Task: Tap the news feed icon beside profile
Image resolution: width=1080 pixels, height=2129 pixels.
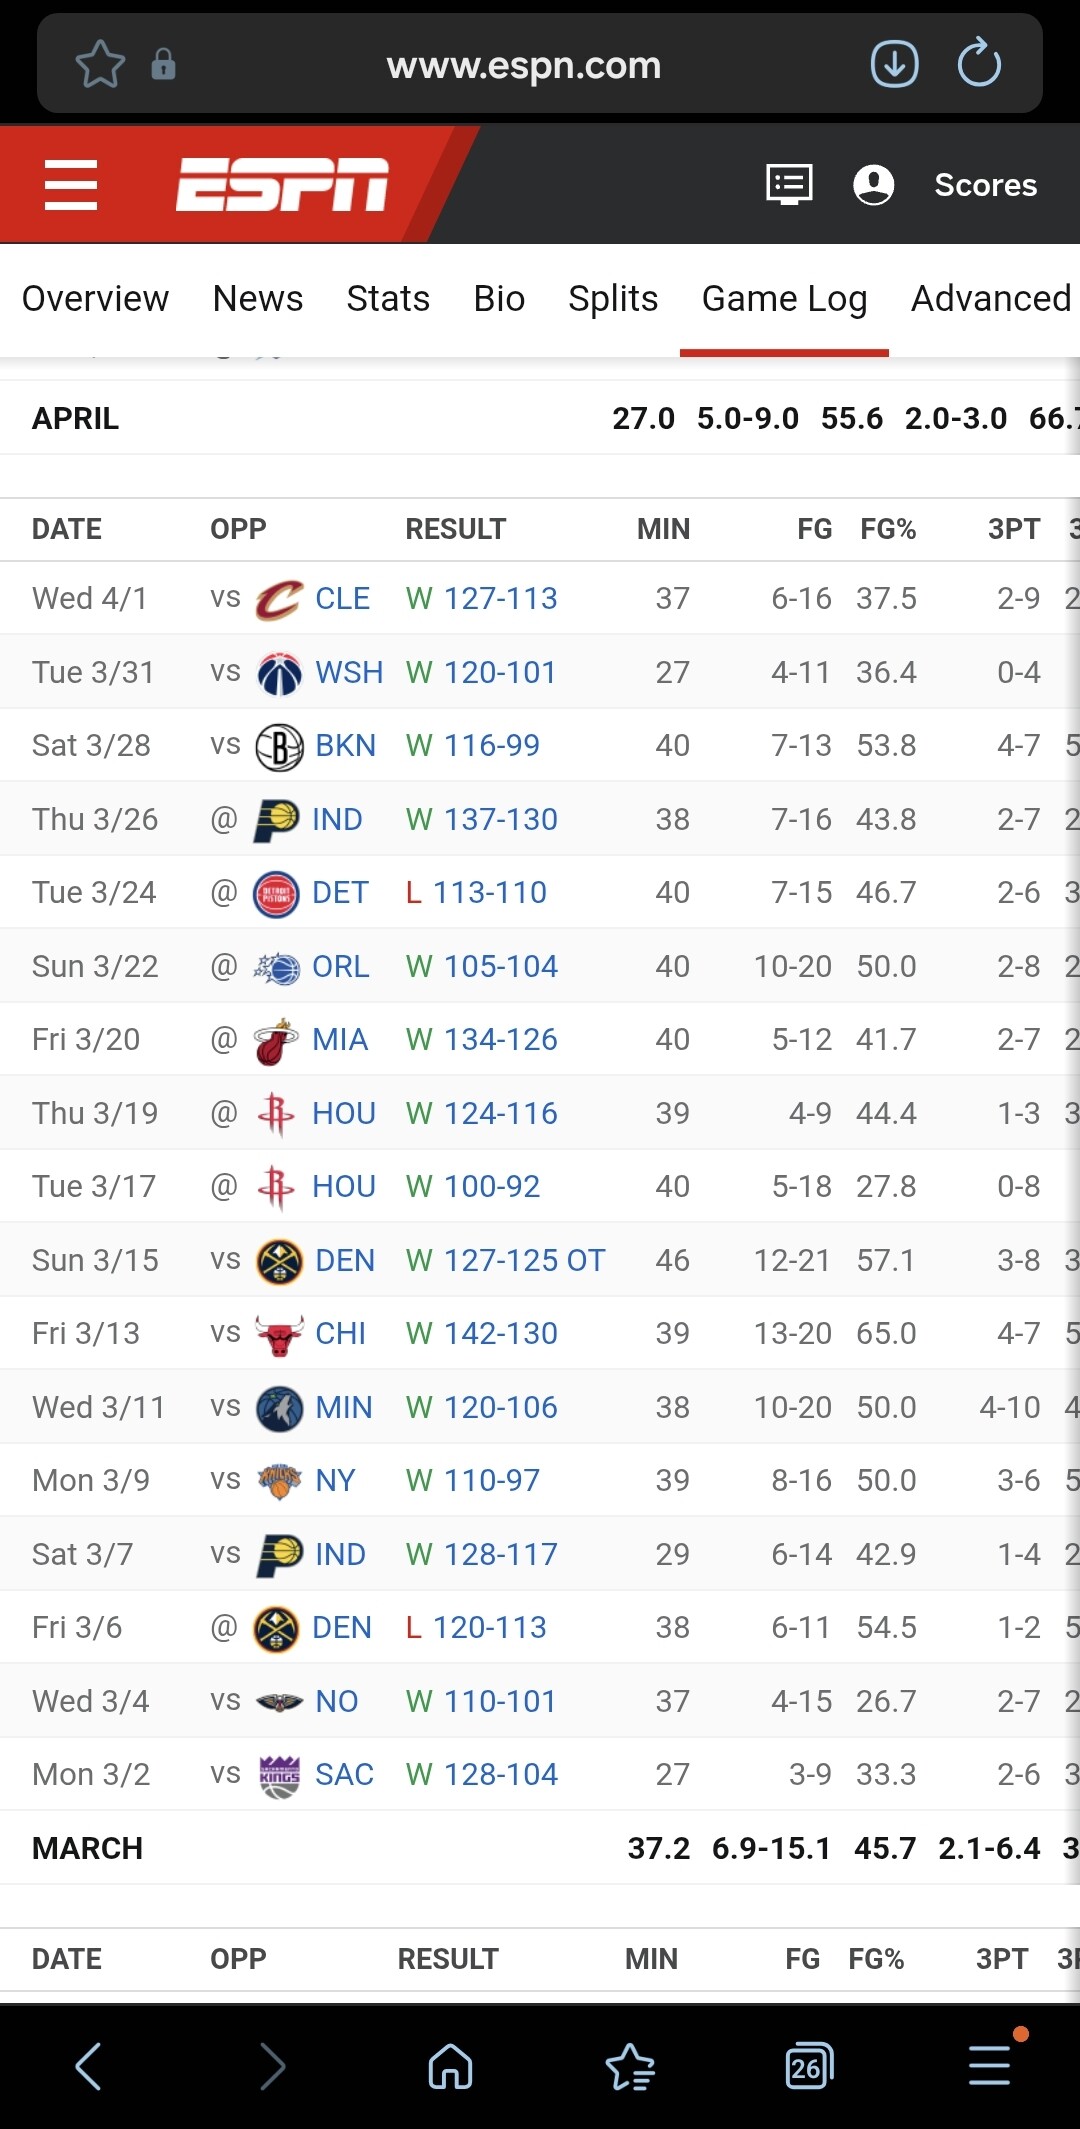Action: tap(789, 185)
